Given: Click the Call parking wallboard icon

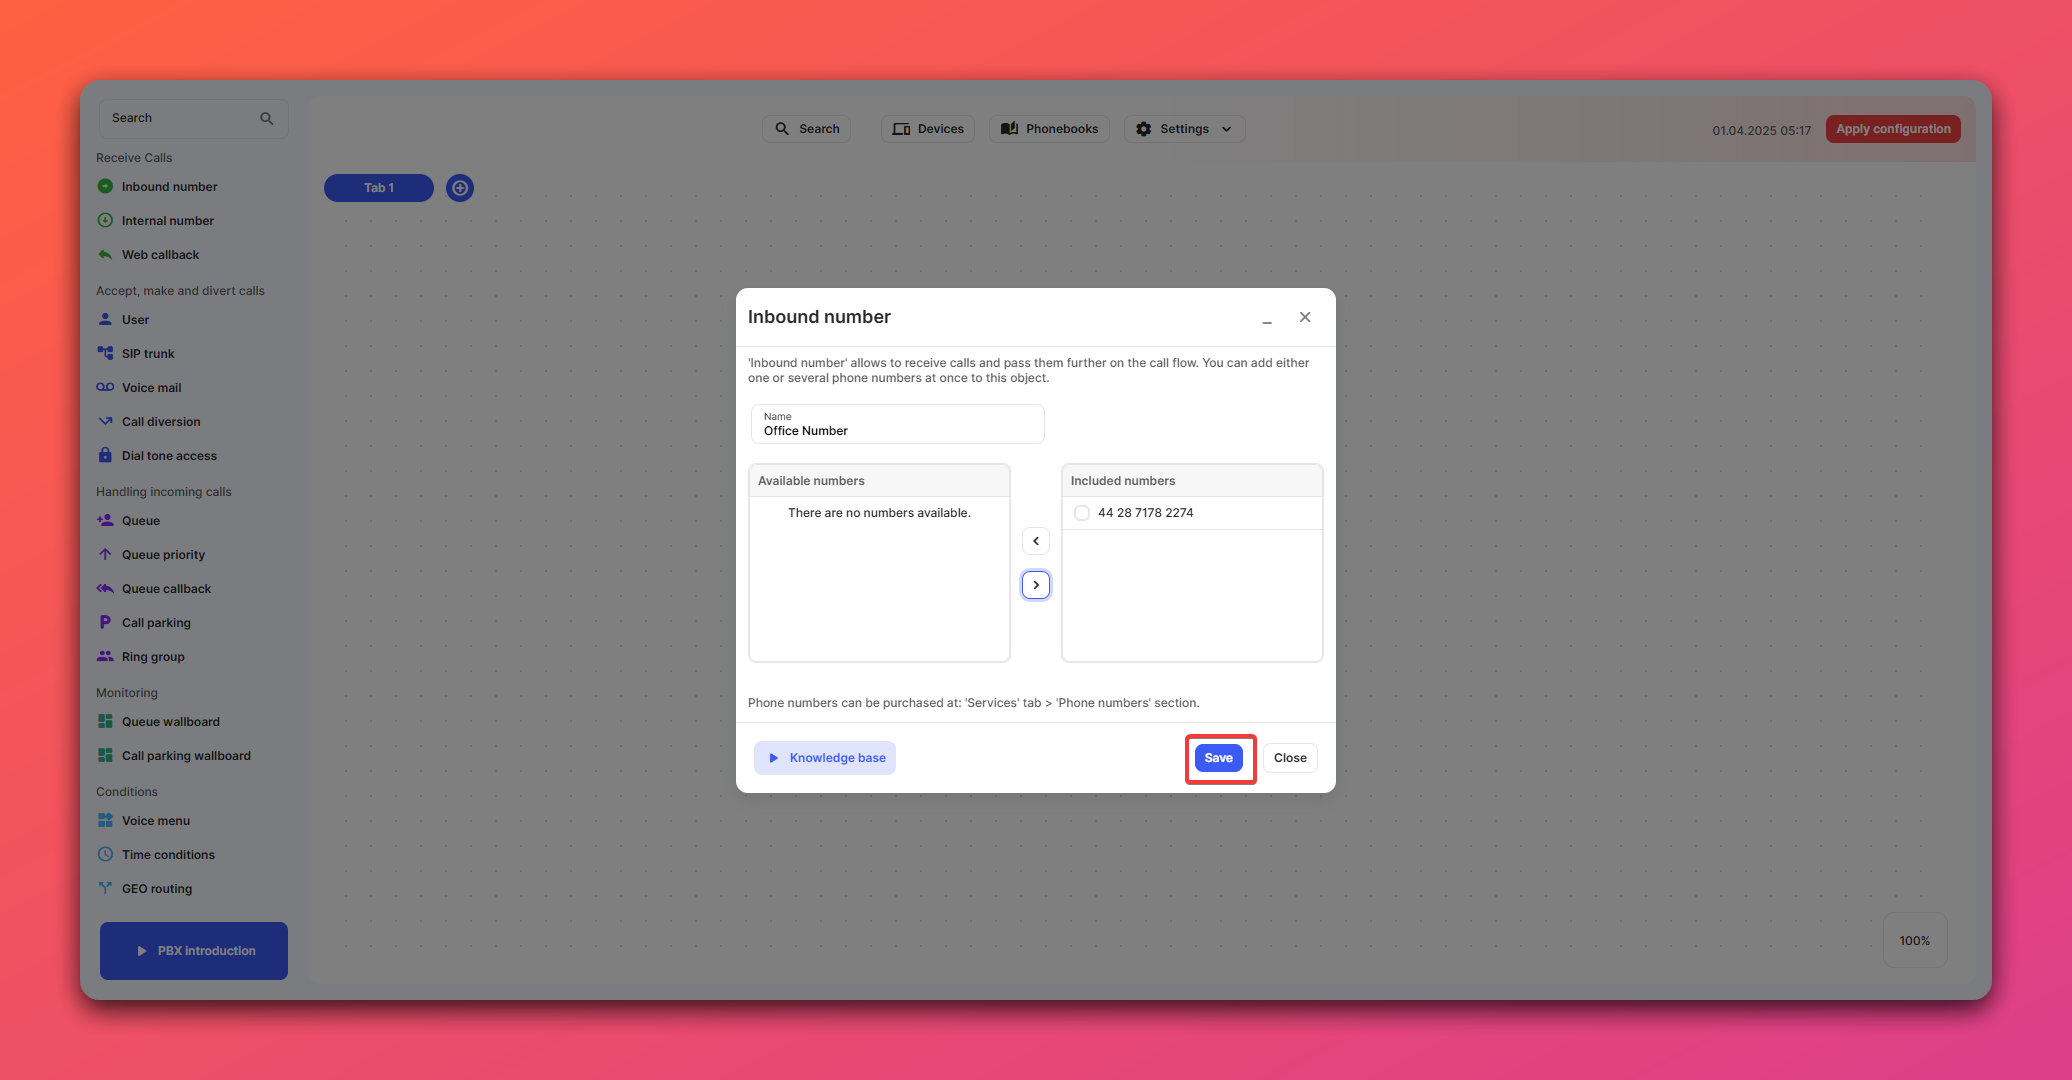Looking at the screenshot, I should pos(105,755).
